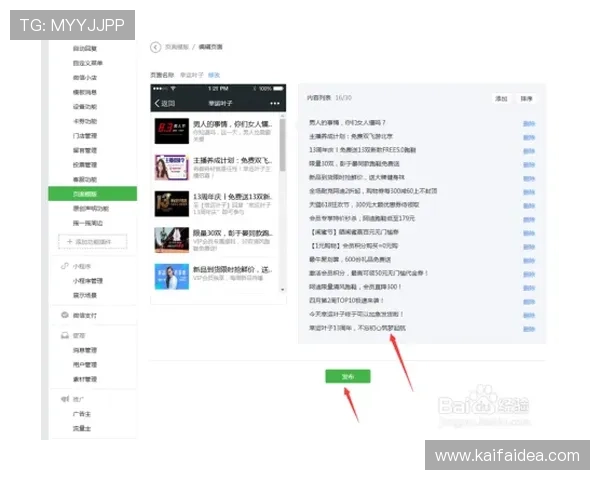The width and height of the screenshot is (600, 480).
Task: Click the 小程序 link icon in the sidebar
Action: click(65, 266)
